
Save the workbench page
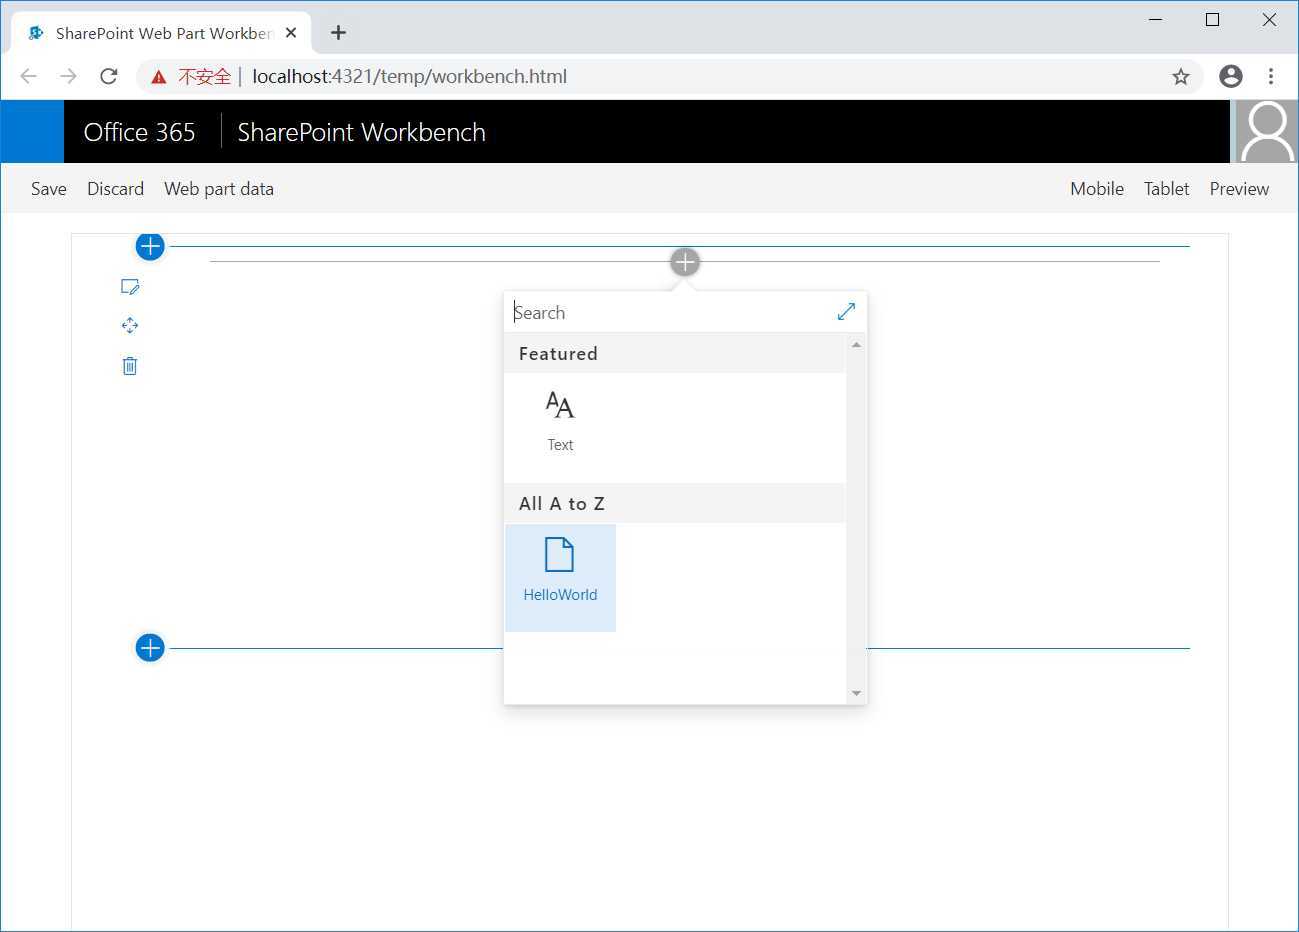tap(49, 189)
